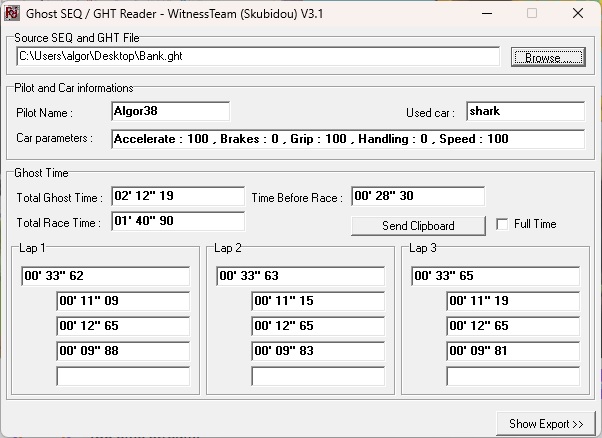Click the Car parameters label

click(54, 138)
